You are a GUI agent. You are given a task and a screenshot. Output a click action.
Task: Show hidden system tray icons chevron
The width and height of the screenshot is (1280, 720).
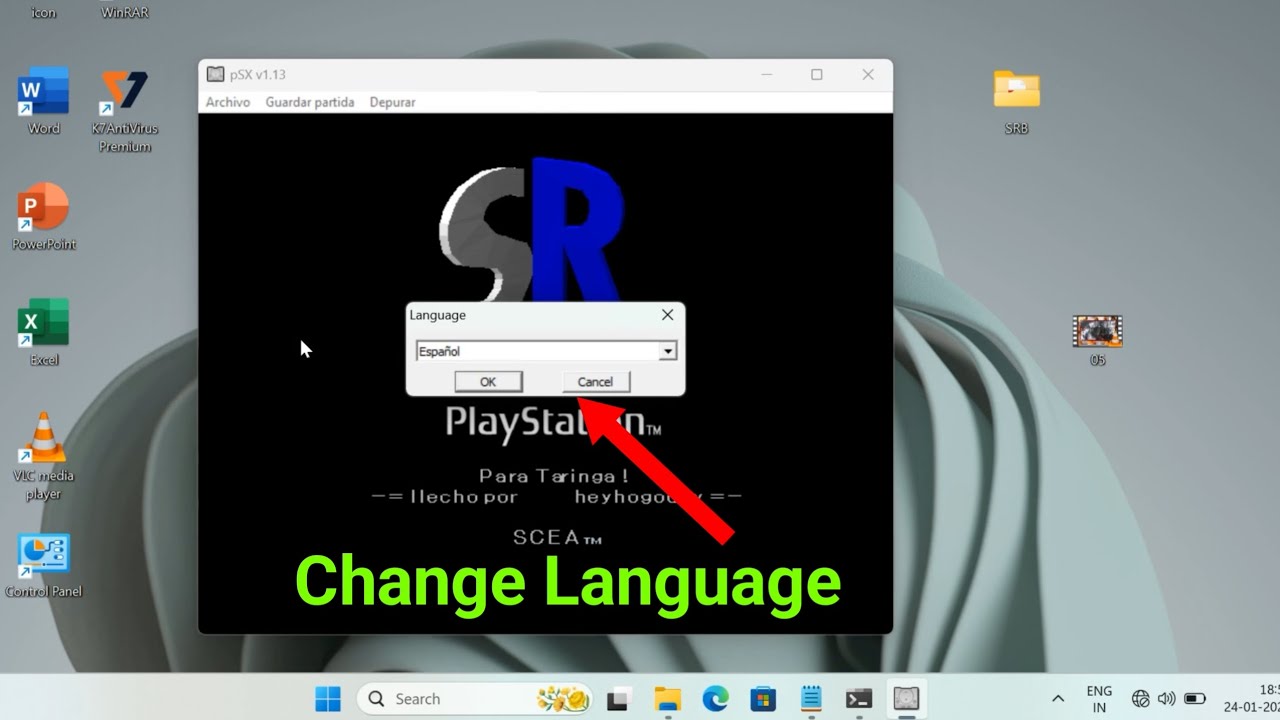[x=1058, y=699]
